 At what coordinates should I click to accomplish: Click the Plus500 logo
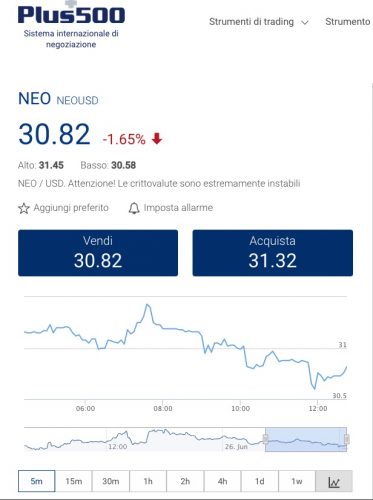pyautogui.click(x=71, y=14)
